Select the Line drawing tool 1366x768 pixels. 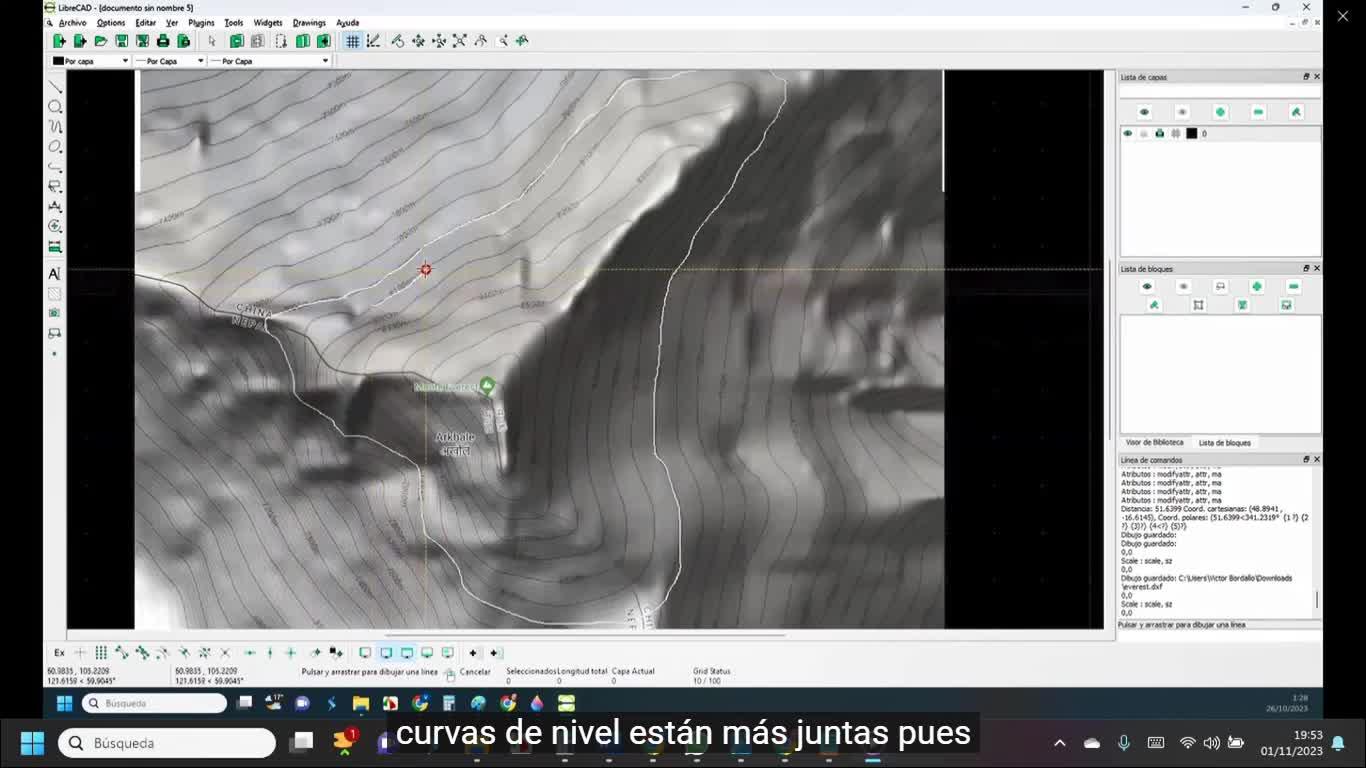click(x=55, y=87)
